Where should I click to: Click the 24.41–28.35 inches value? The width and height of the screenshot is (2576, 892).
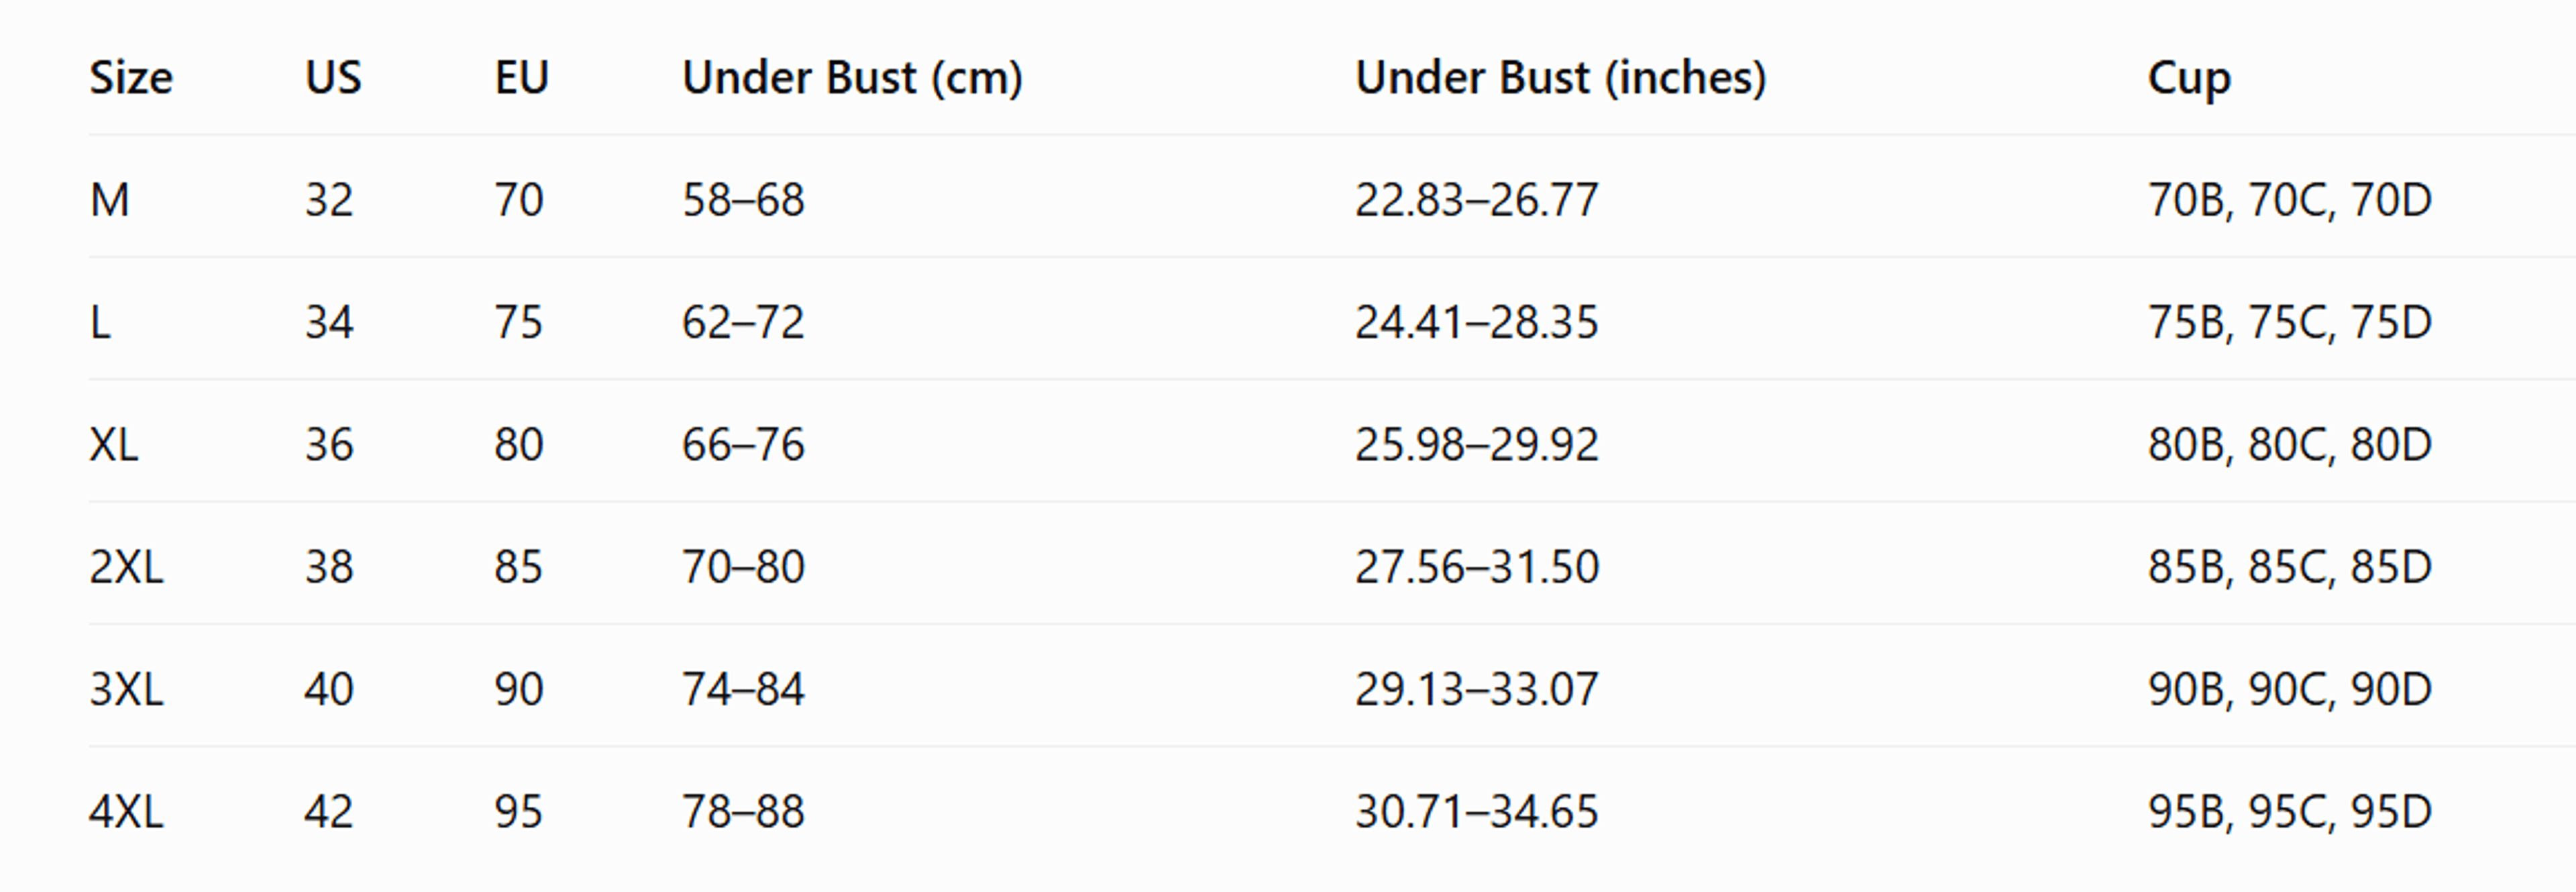tap(1477, 322)
